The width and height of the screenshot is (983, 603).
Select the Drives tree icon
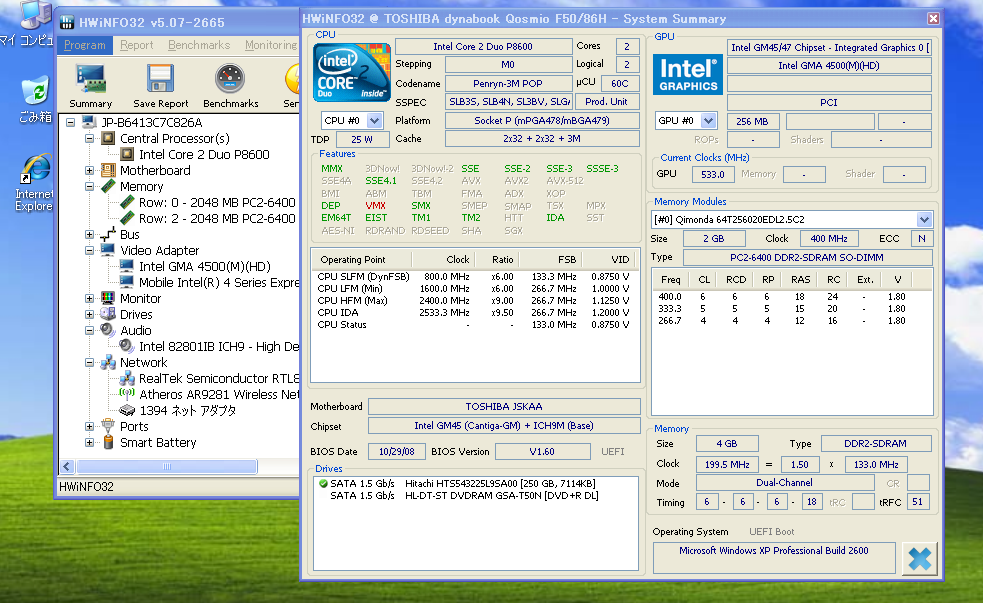click(x=108, y=314)
